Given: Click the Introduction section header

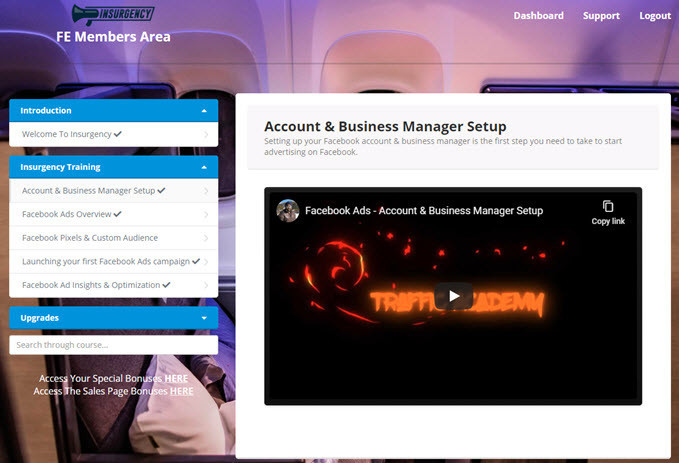Looking at the screenshot, I should [x=113, y=110].
